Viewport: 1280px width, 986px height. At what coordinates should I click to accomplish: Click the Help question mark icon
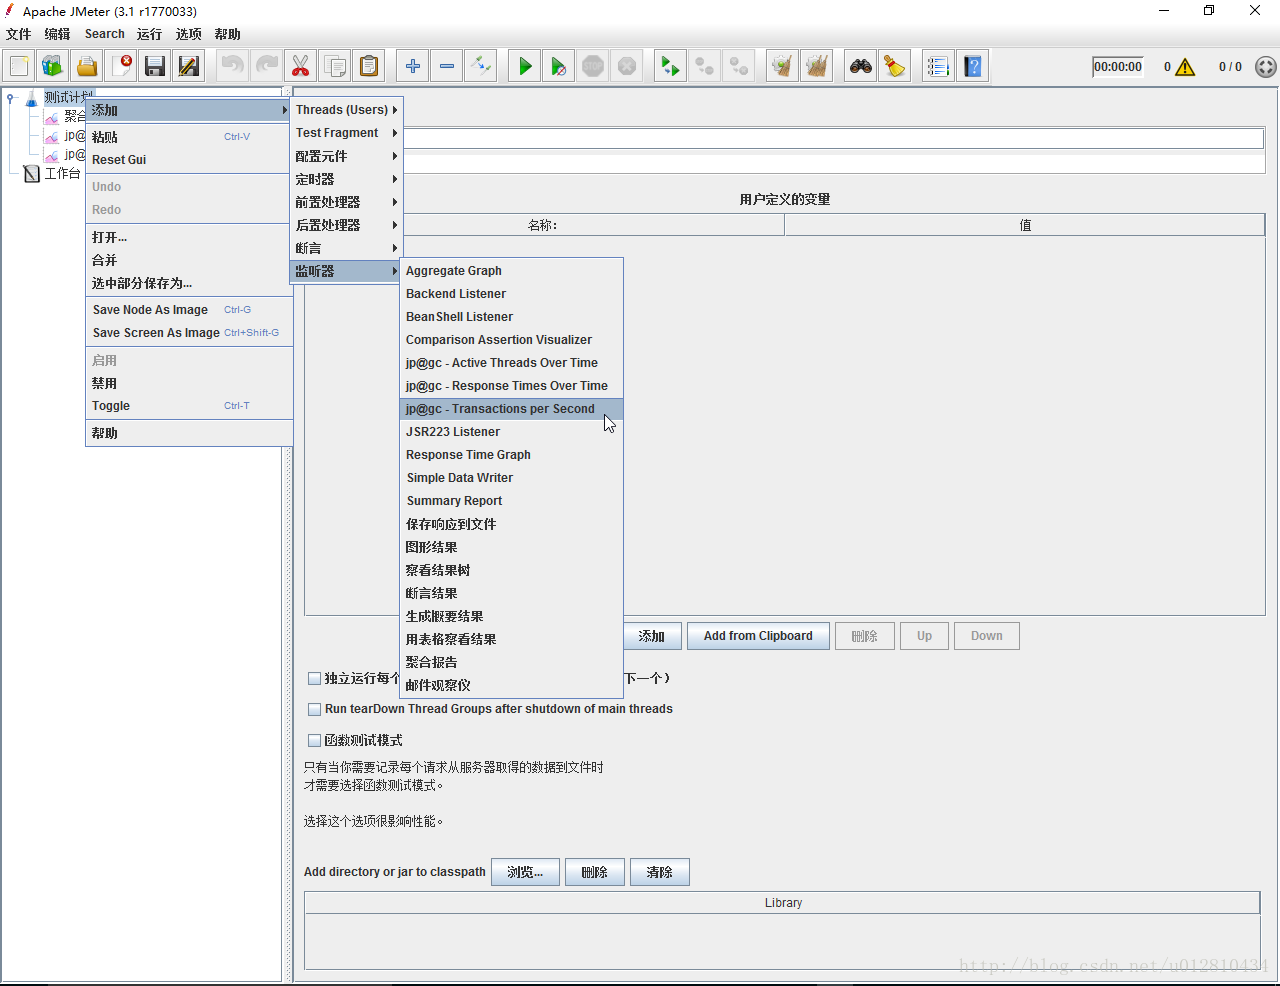coord(973,66)
